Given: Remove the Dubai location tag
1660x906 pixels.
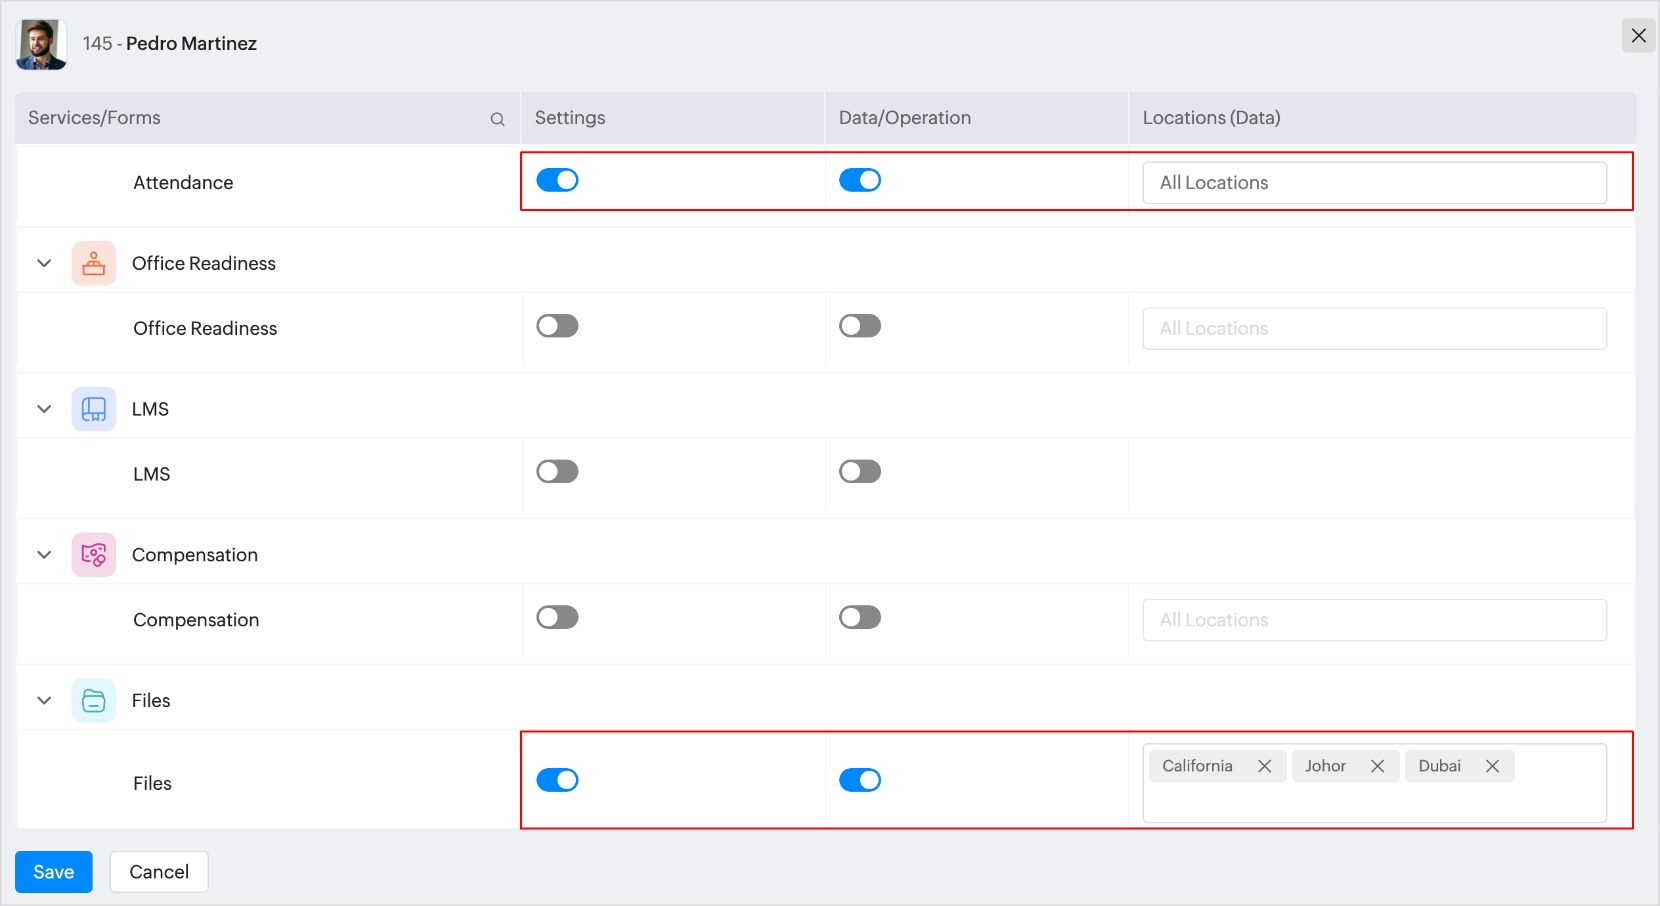Looking at the screenshot, I should pyautogui.click(x=1492, y=766).
